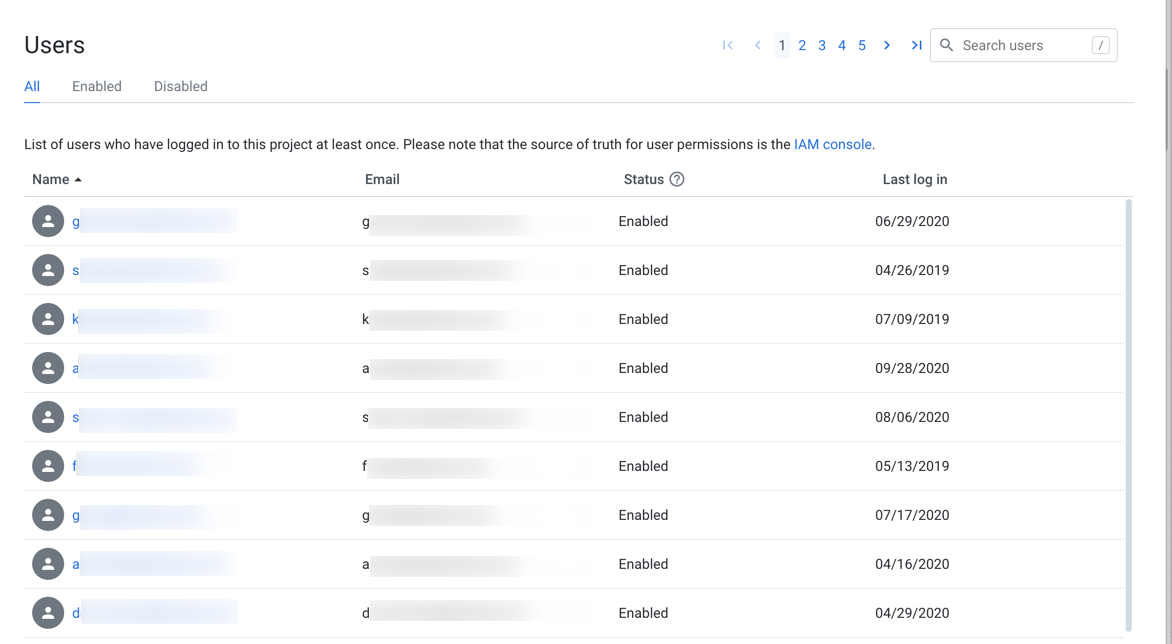Switch to the Enabled tab
The image size is (1172, 644).
click(97, 86)
